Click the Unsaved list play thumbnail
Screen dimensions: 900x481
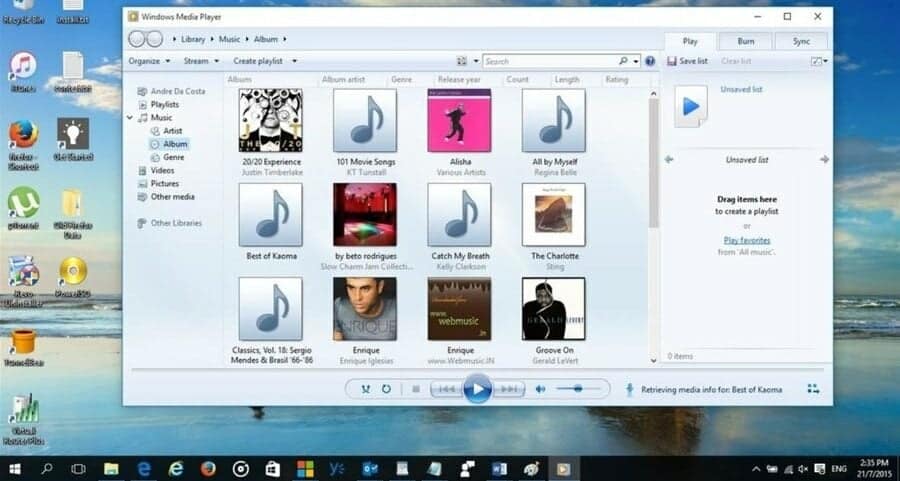[691, 106]
